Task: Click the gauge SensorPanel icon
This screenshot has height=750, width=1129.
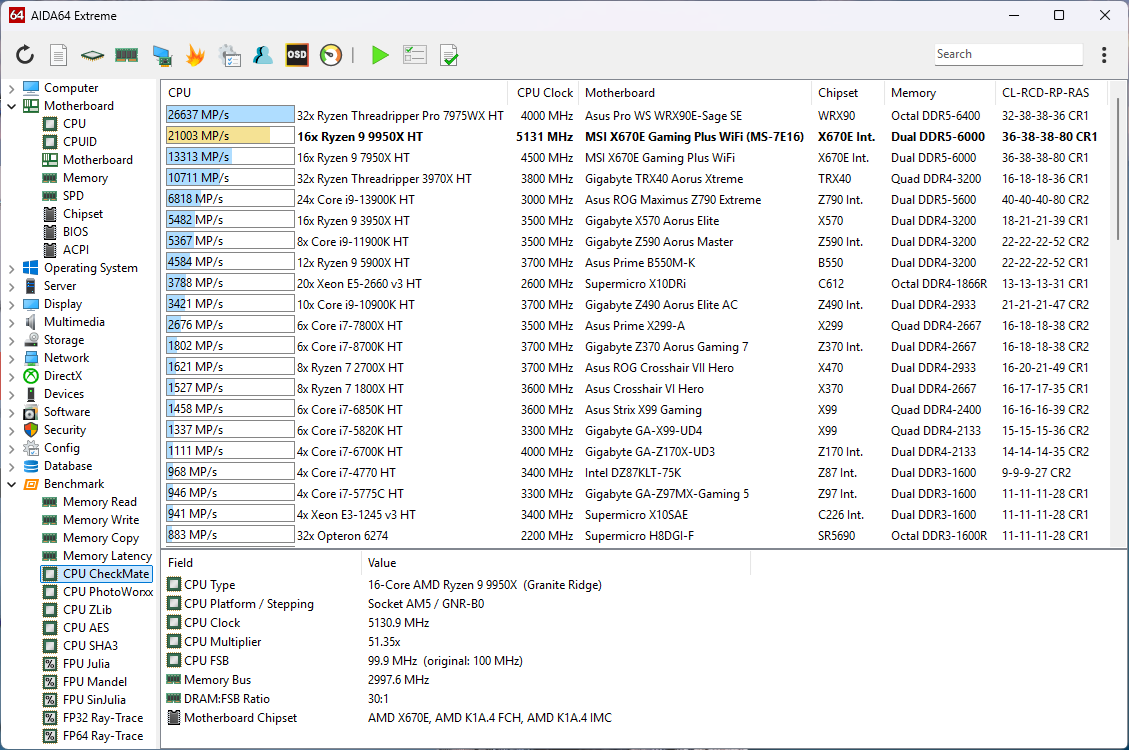Action: tap(331, 55)
